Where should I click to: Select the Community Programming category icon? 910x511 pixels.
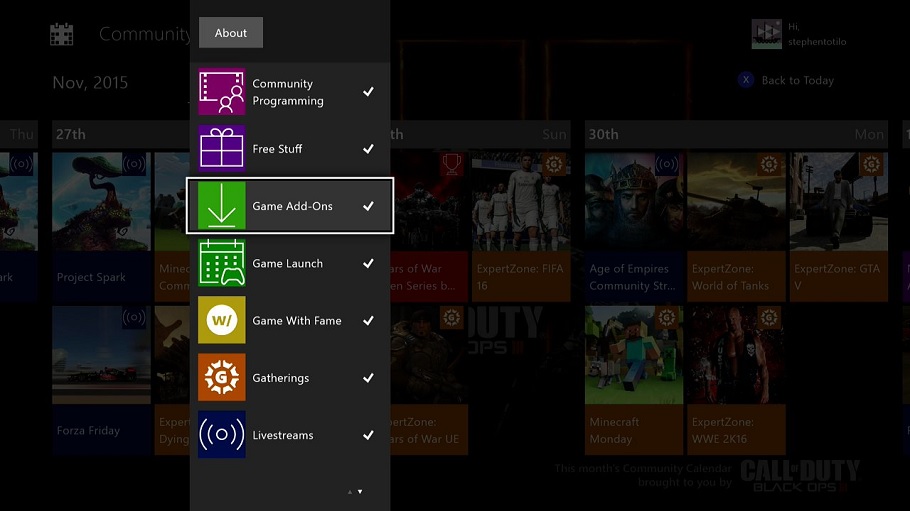click(x=222, y=92)
